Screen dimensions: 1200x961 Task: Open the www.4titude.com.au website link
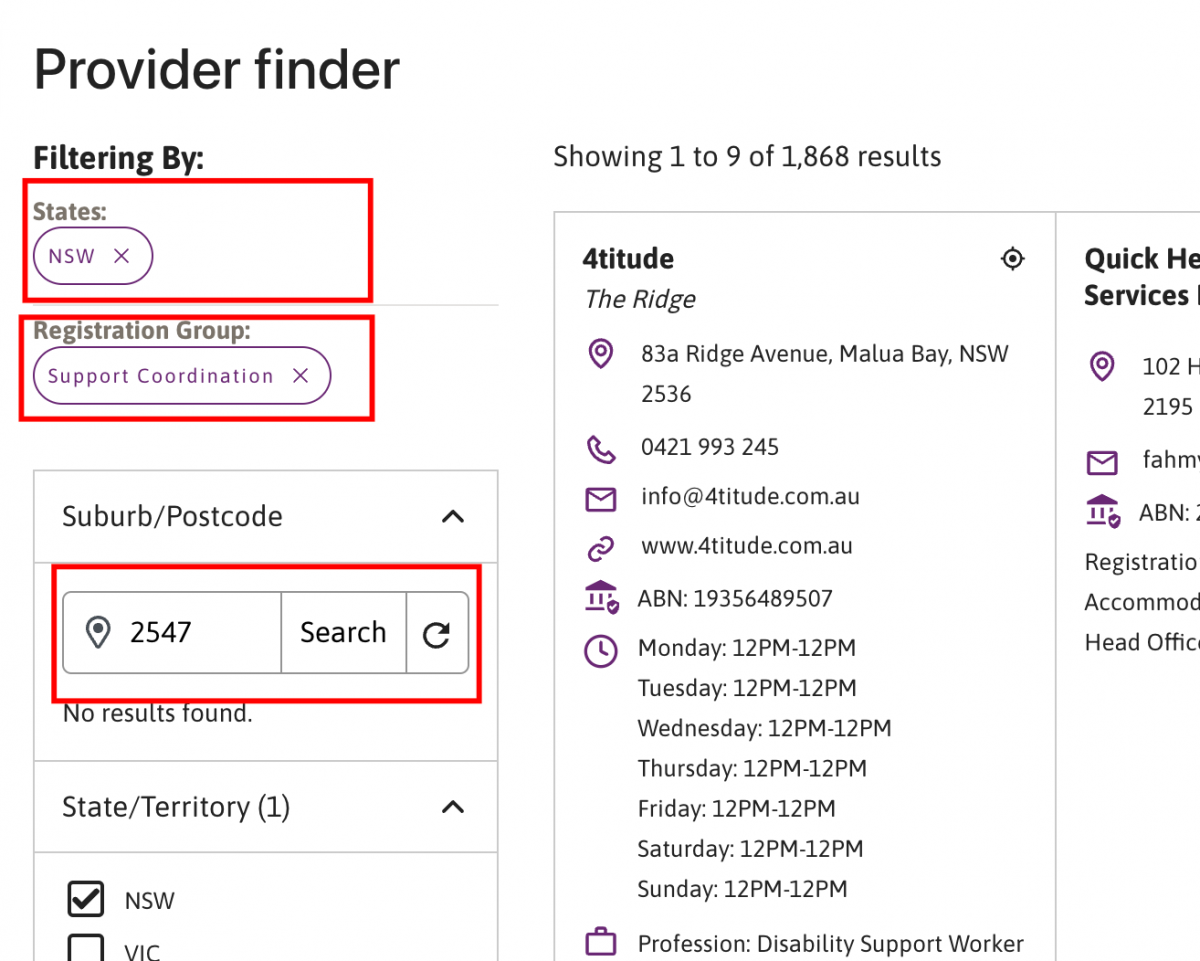coord(747,546)
